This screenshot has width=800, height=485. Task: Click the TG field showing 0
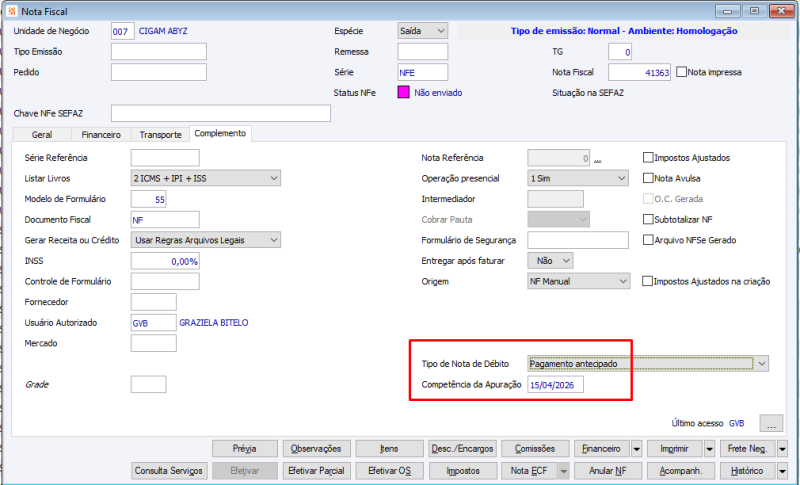click(x=620, y=52)
